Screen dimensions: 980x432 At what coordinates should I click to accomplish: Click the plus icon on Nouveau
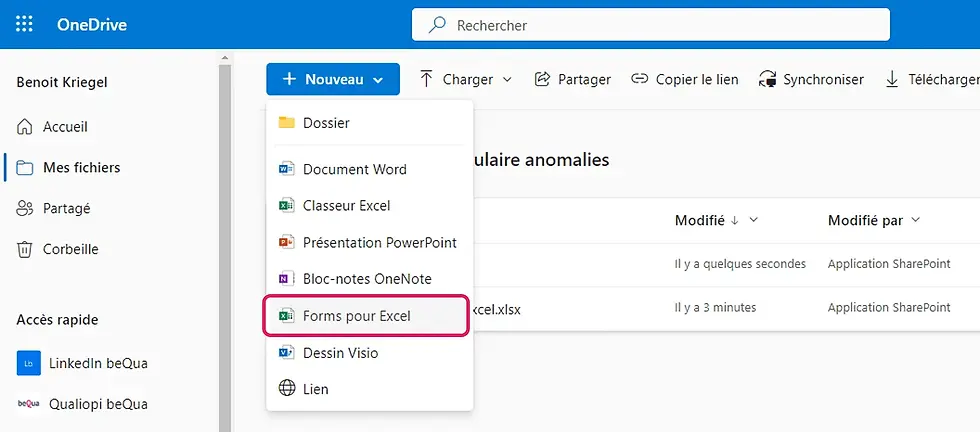(289, 79)
